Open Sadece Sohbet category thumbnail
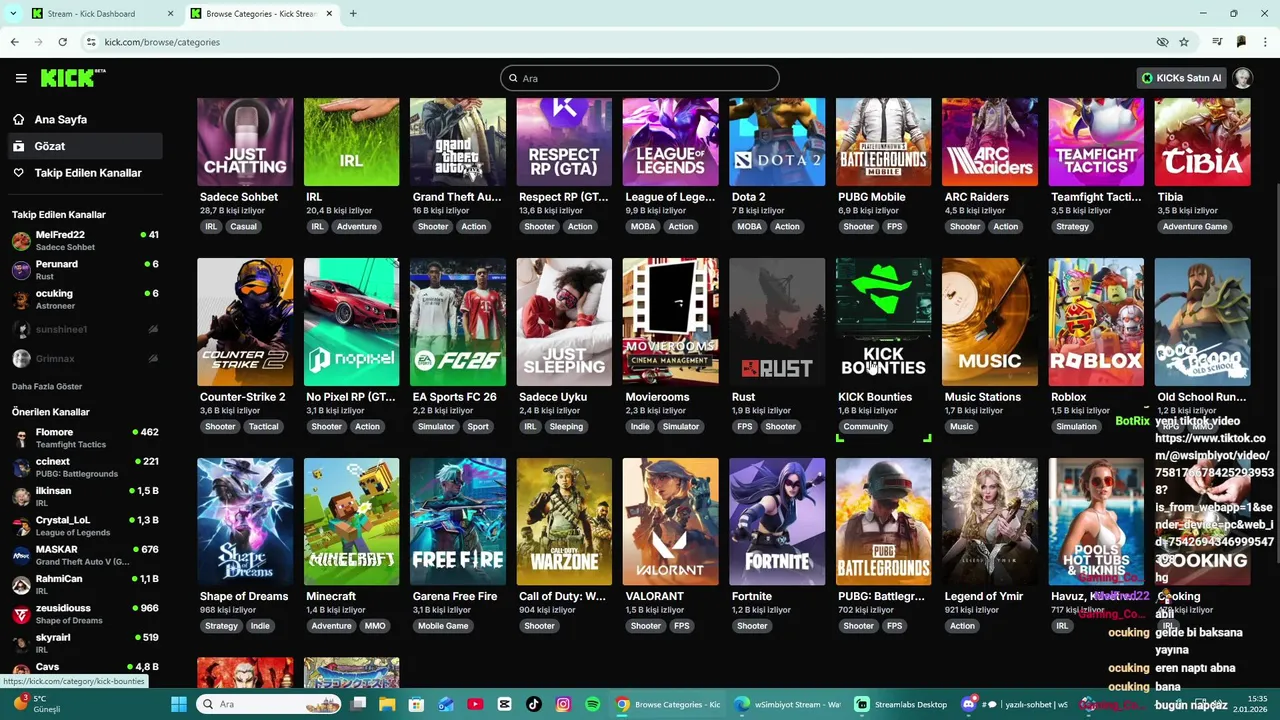Image resolution: width=1280 pixels, height=720 pixels. pyautogui.click(x=245, y=142)
